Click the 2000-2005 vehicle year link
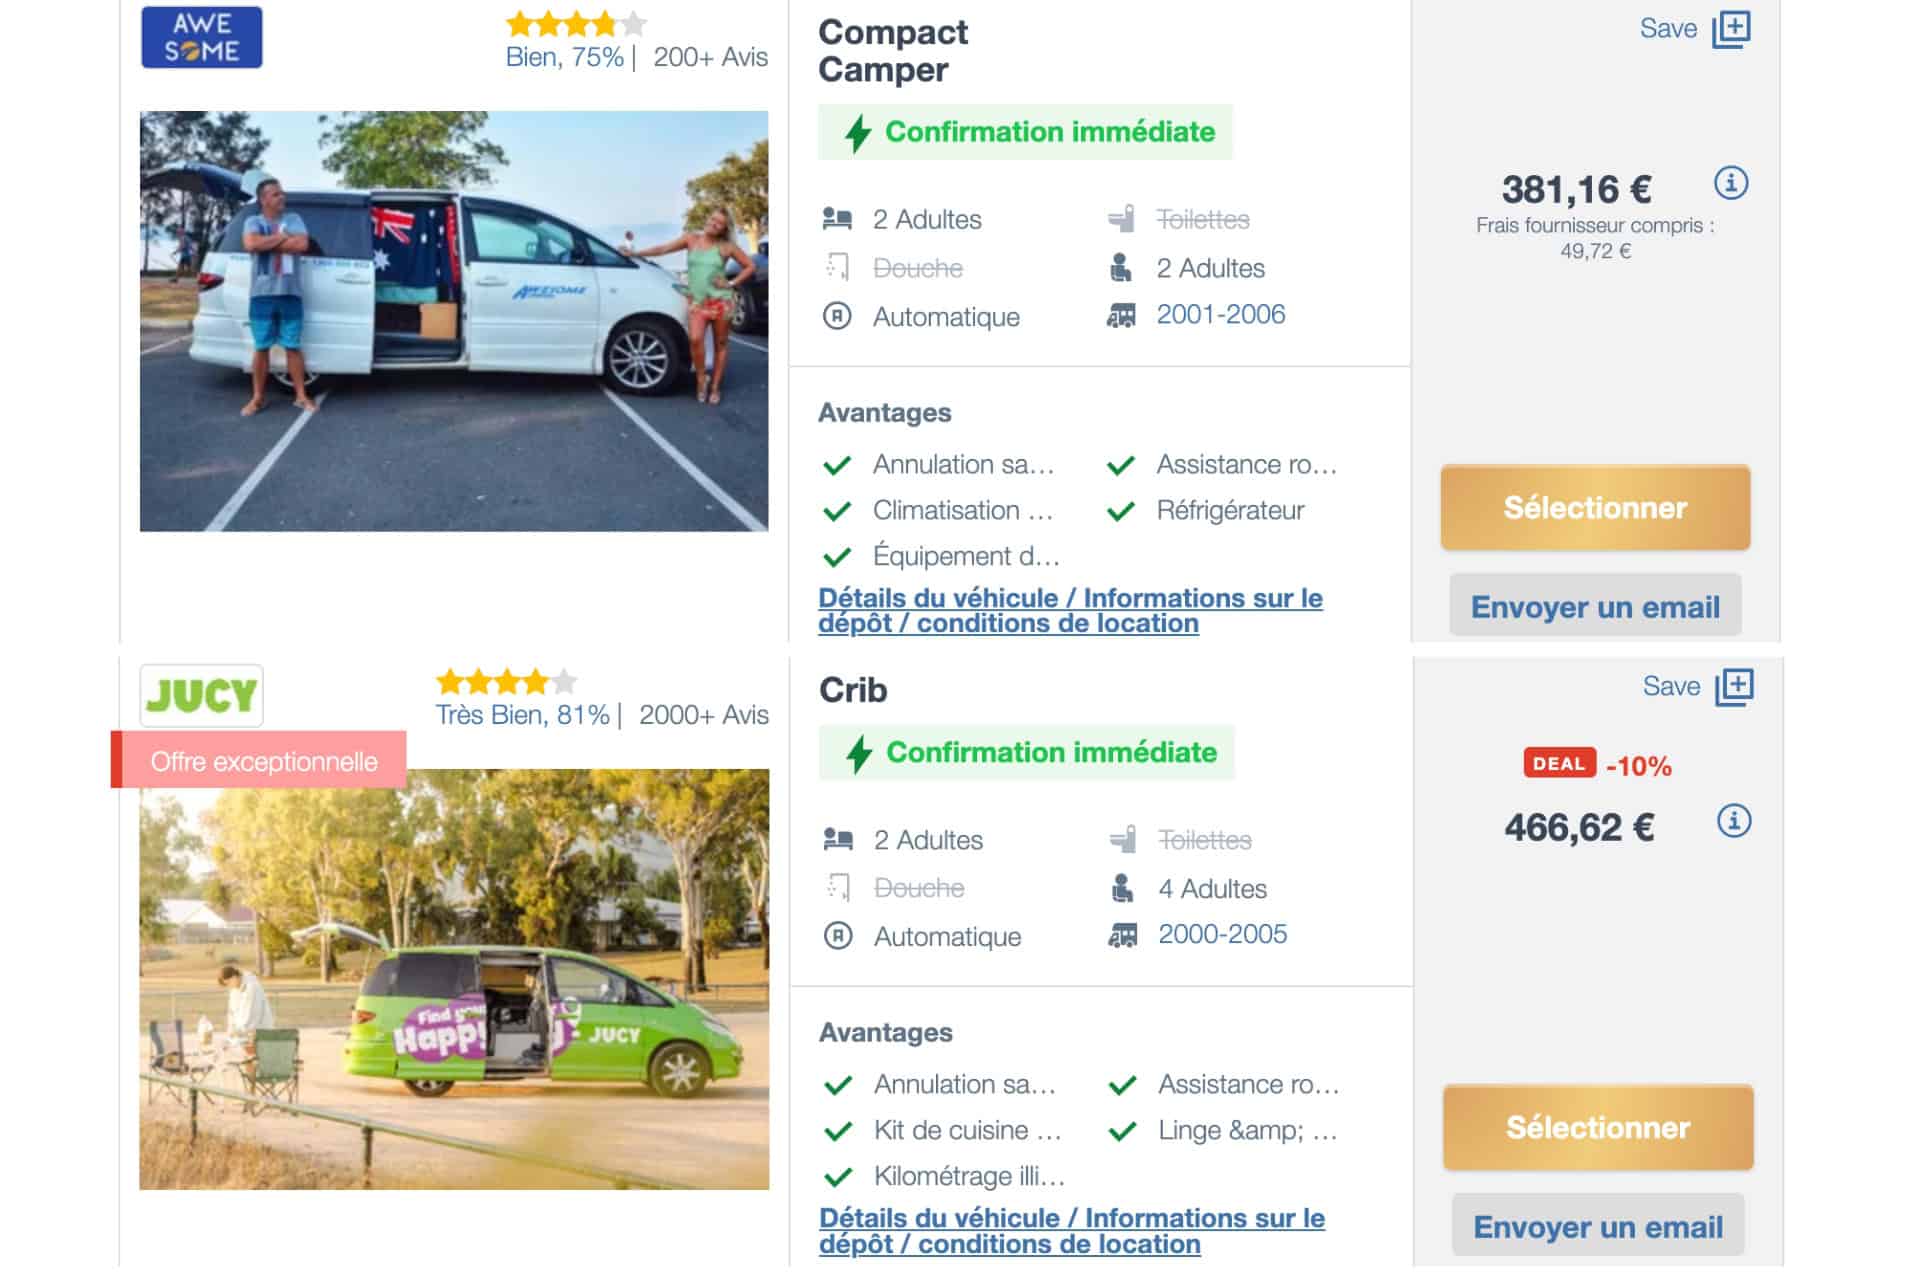Viewport: 1920px width, 1285px height. [x=1222, y=935]
